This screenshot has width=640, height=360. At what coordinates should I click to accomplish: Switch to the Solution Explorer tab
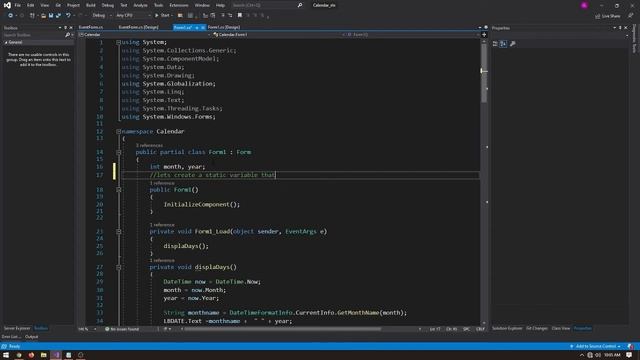click(x=507, y=328)
